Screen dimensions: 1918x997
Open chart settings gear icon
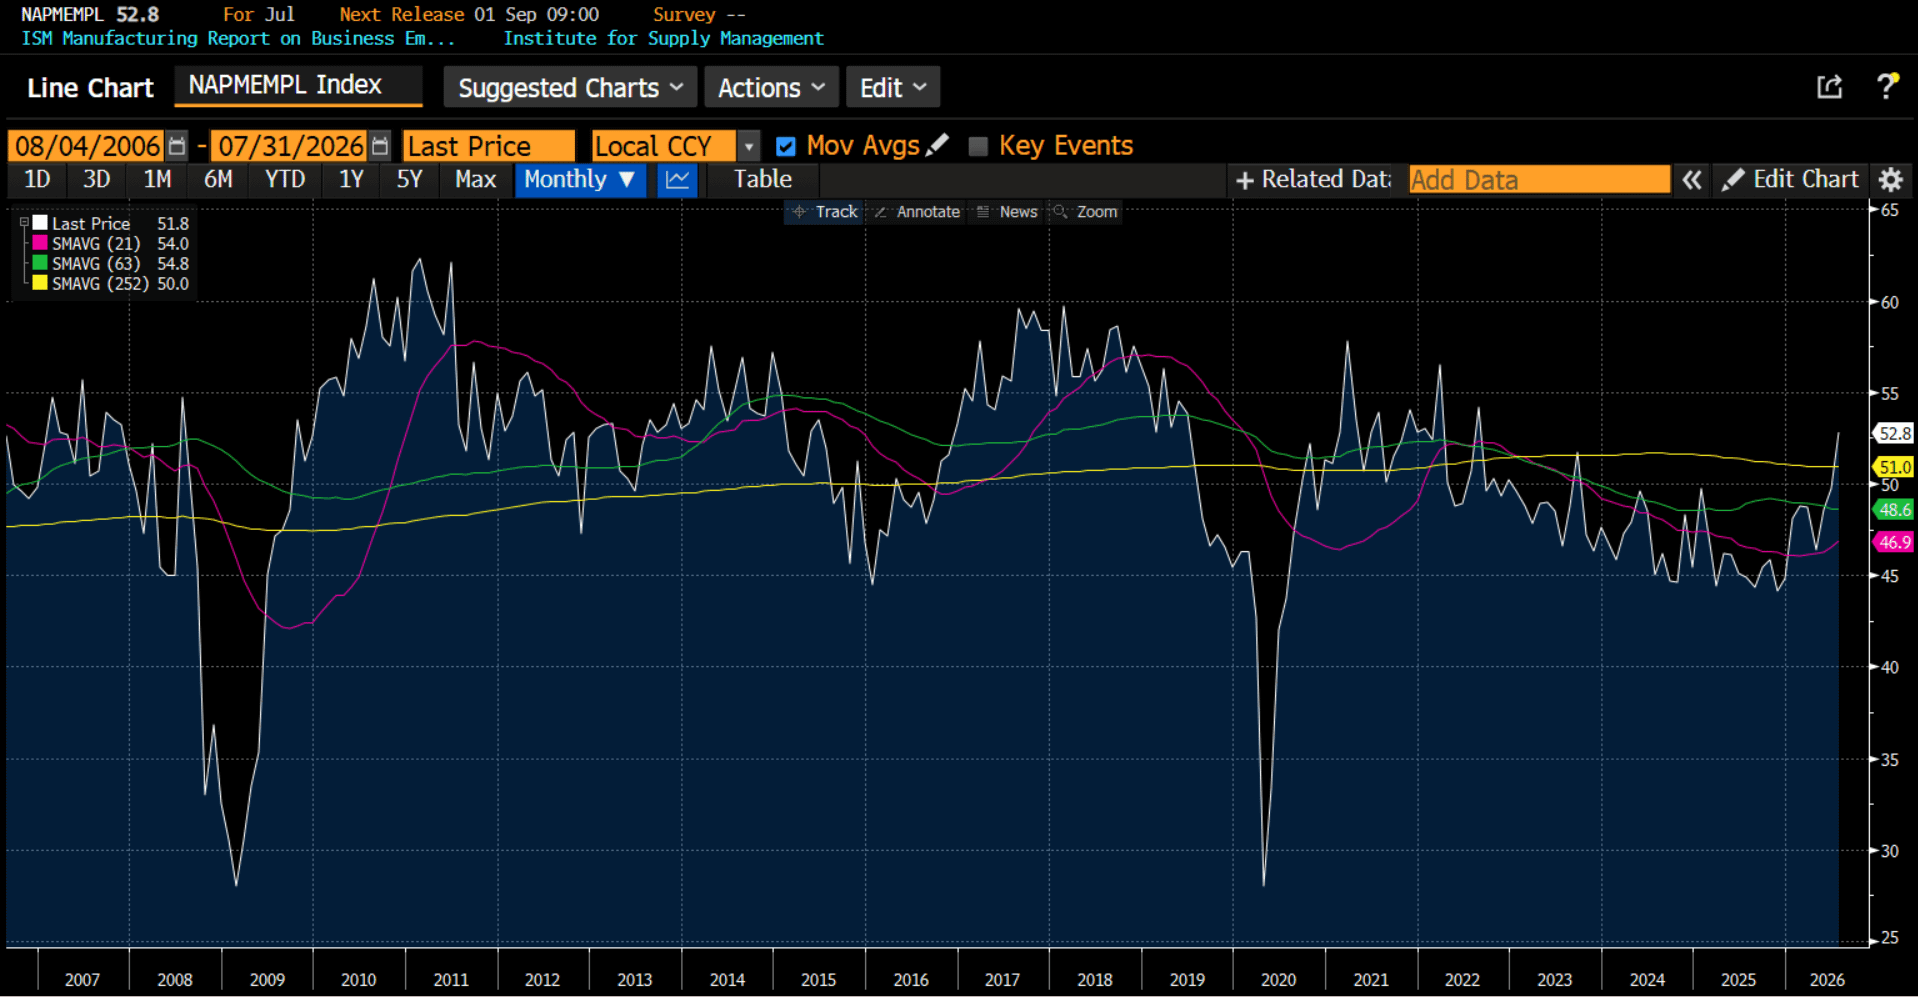(x=1890, y=180)
